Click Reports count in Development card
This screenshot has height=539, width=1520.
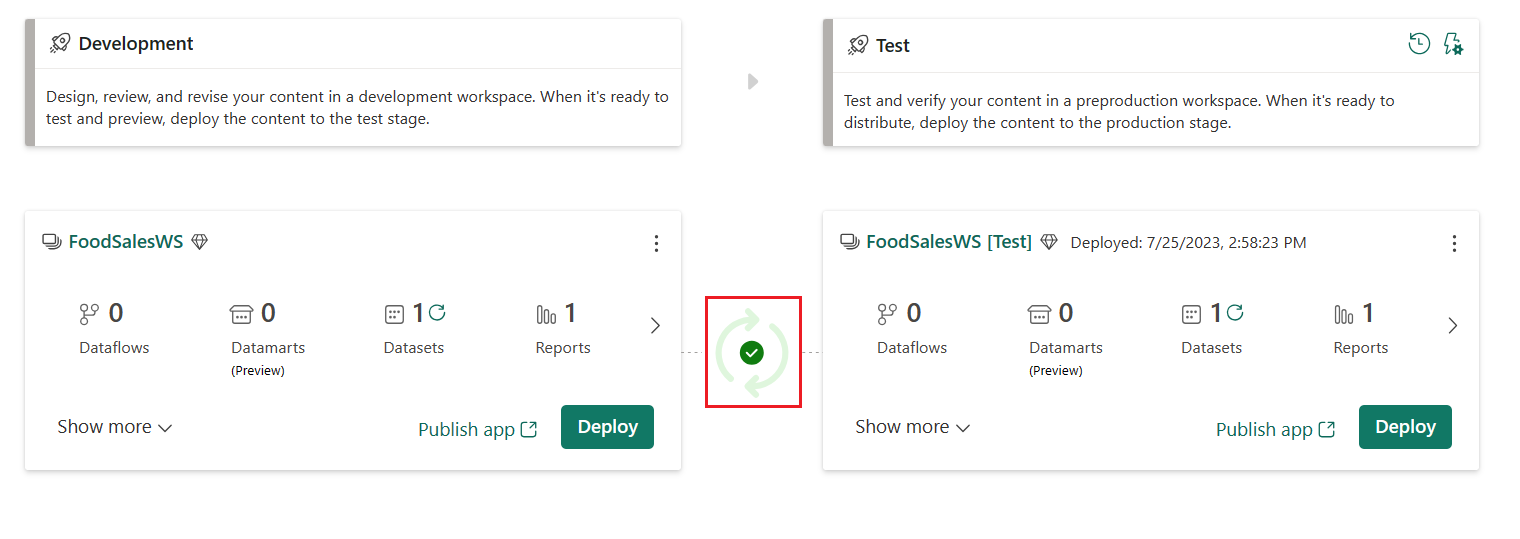[570, 313]
